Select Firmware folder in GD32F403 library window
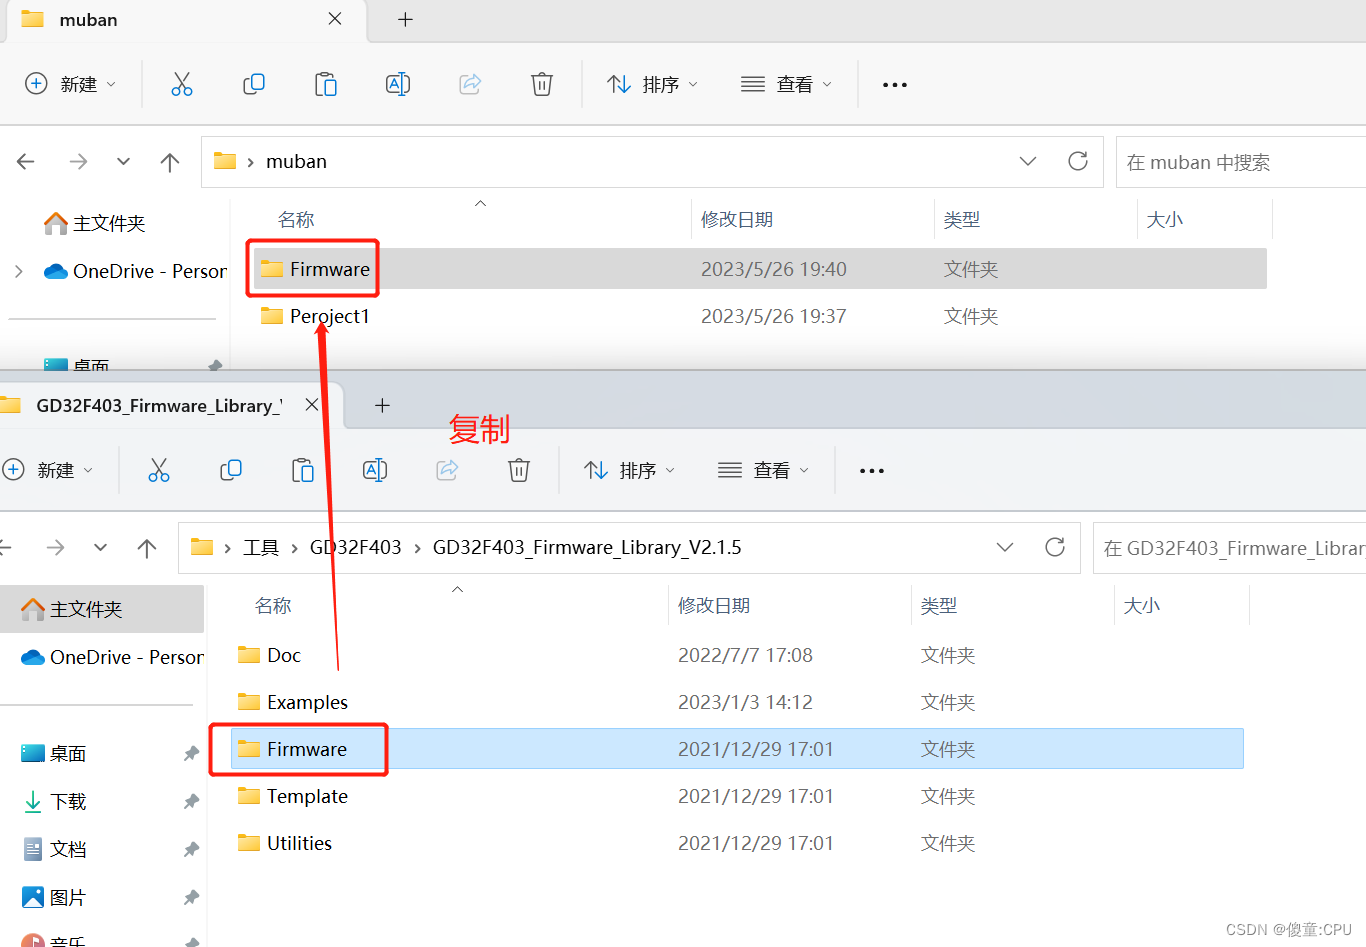This screenshot has height=947, width=1366. (737, 749)
